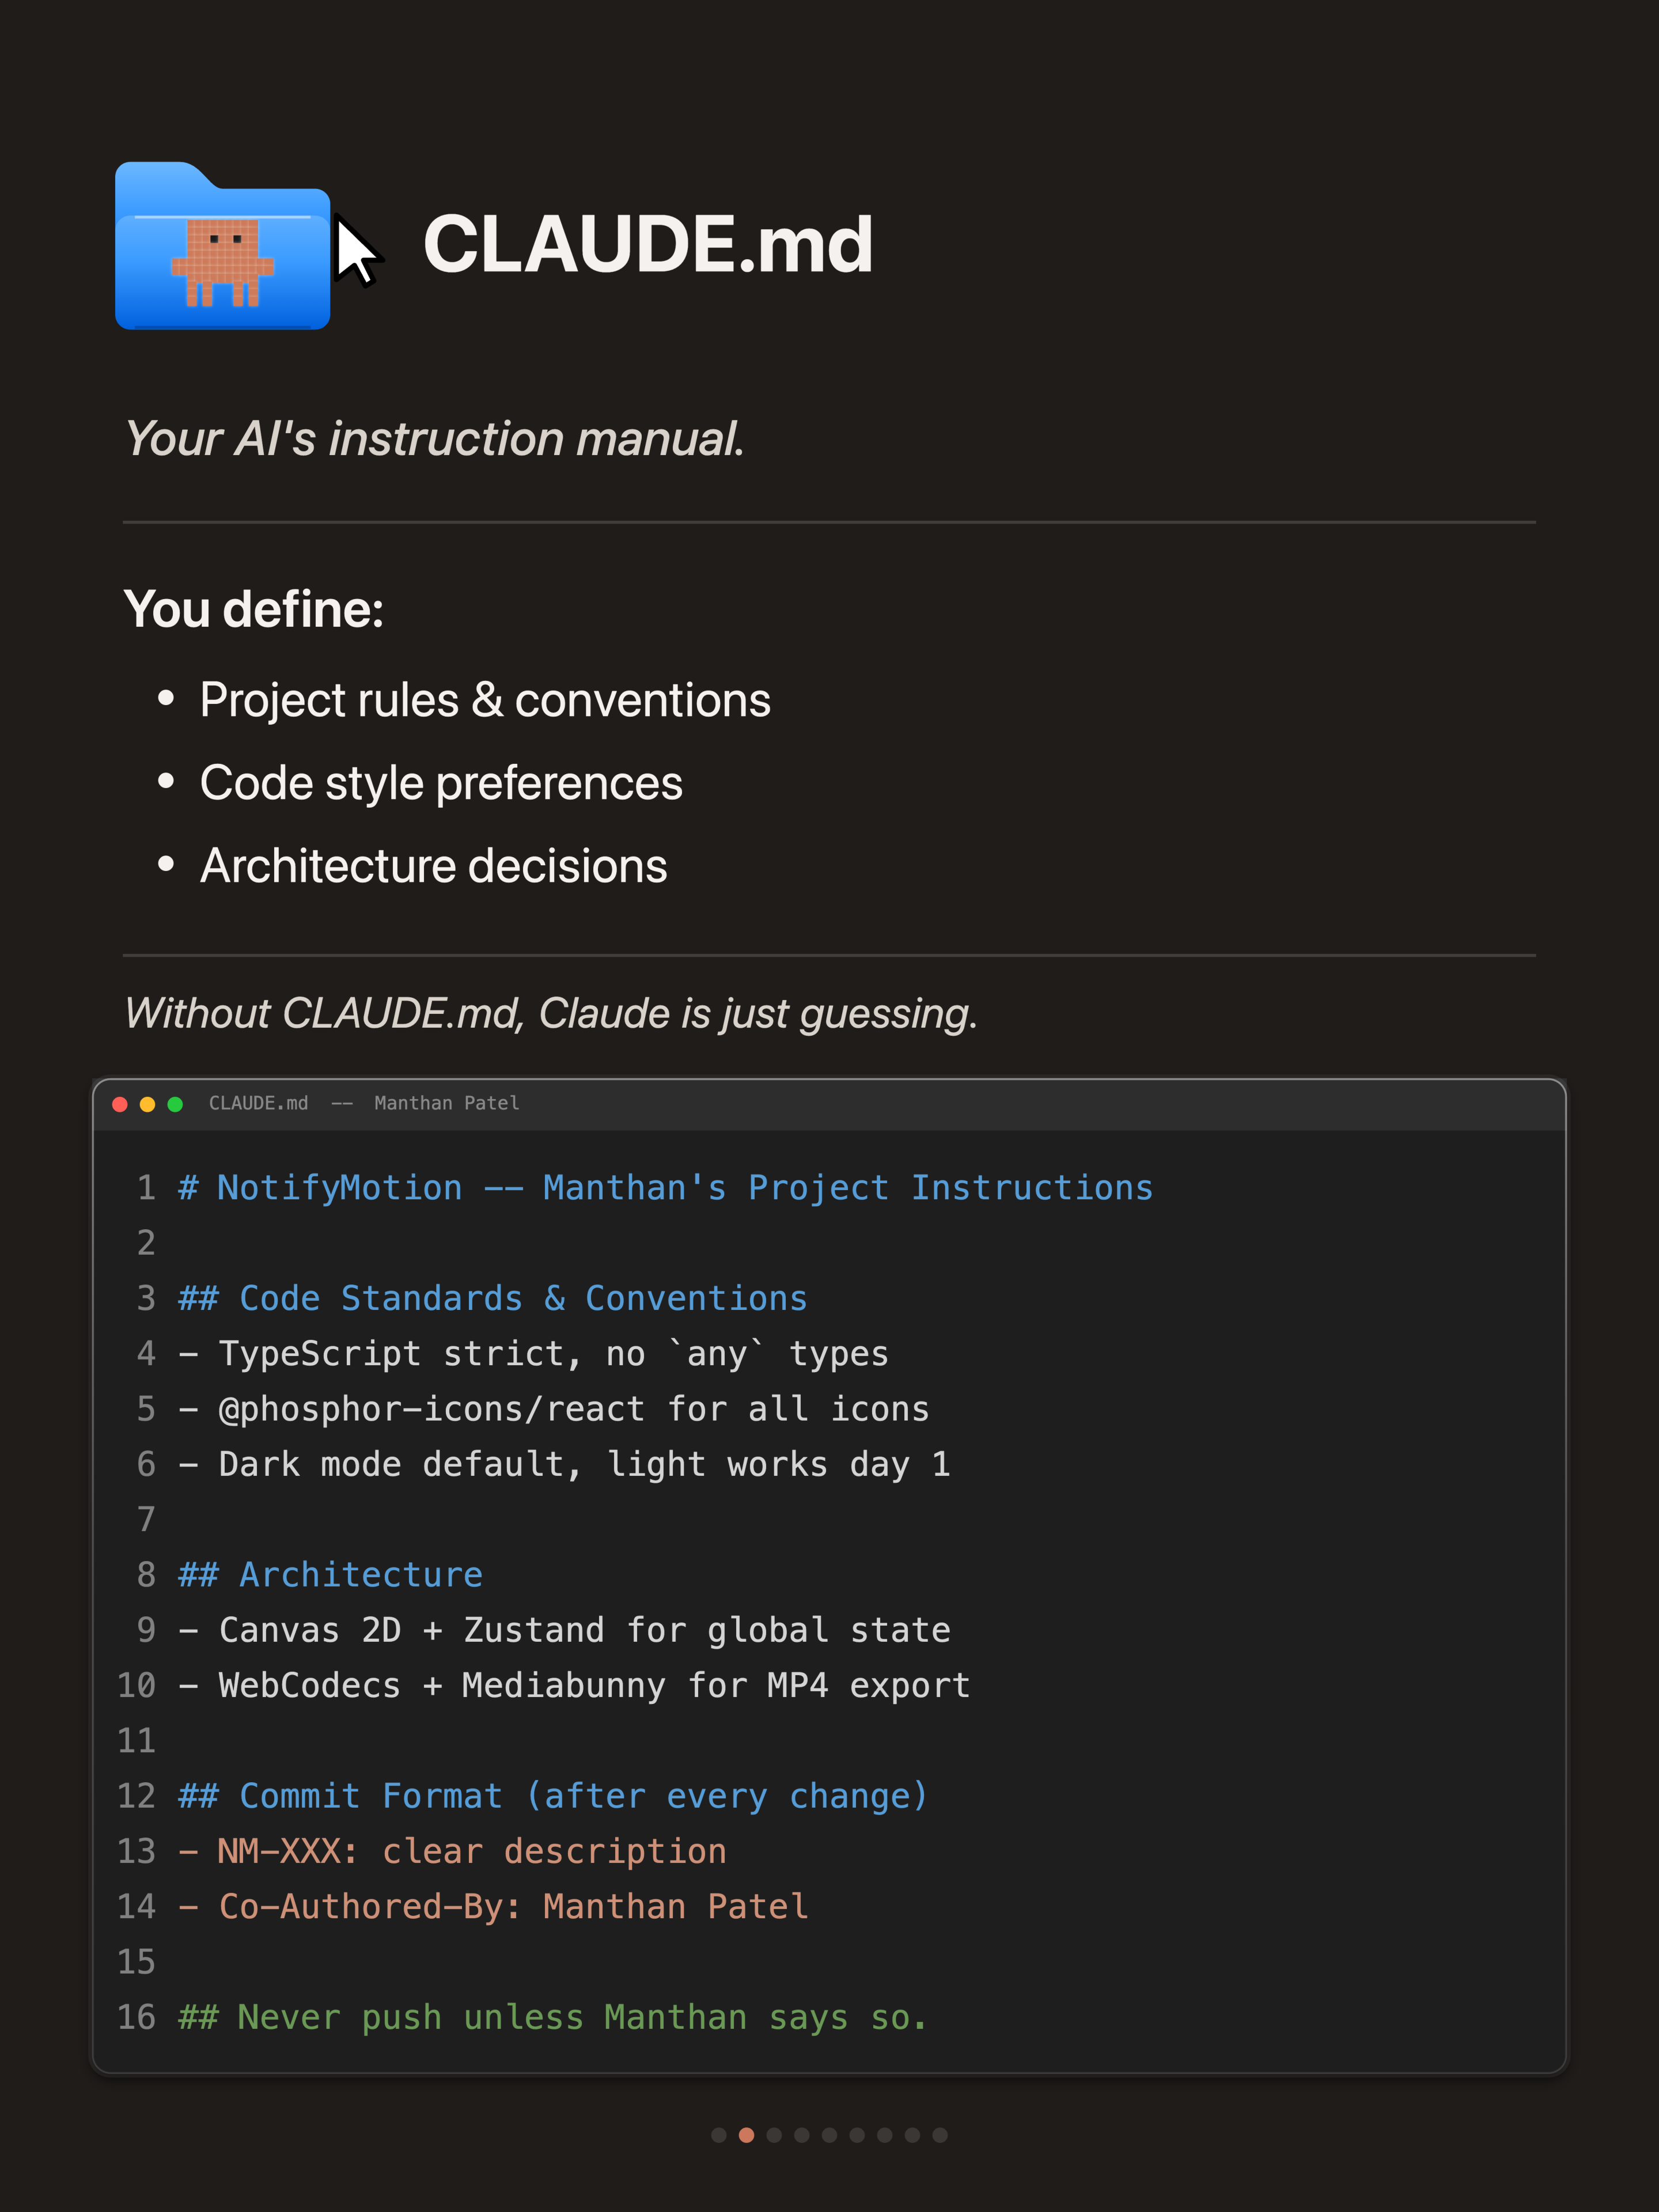Viewport: 1659px width, 2212px height.
Task: Click the Code Standards & Conventions heading
Action: click(492, 1298)
